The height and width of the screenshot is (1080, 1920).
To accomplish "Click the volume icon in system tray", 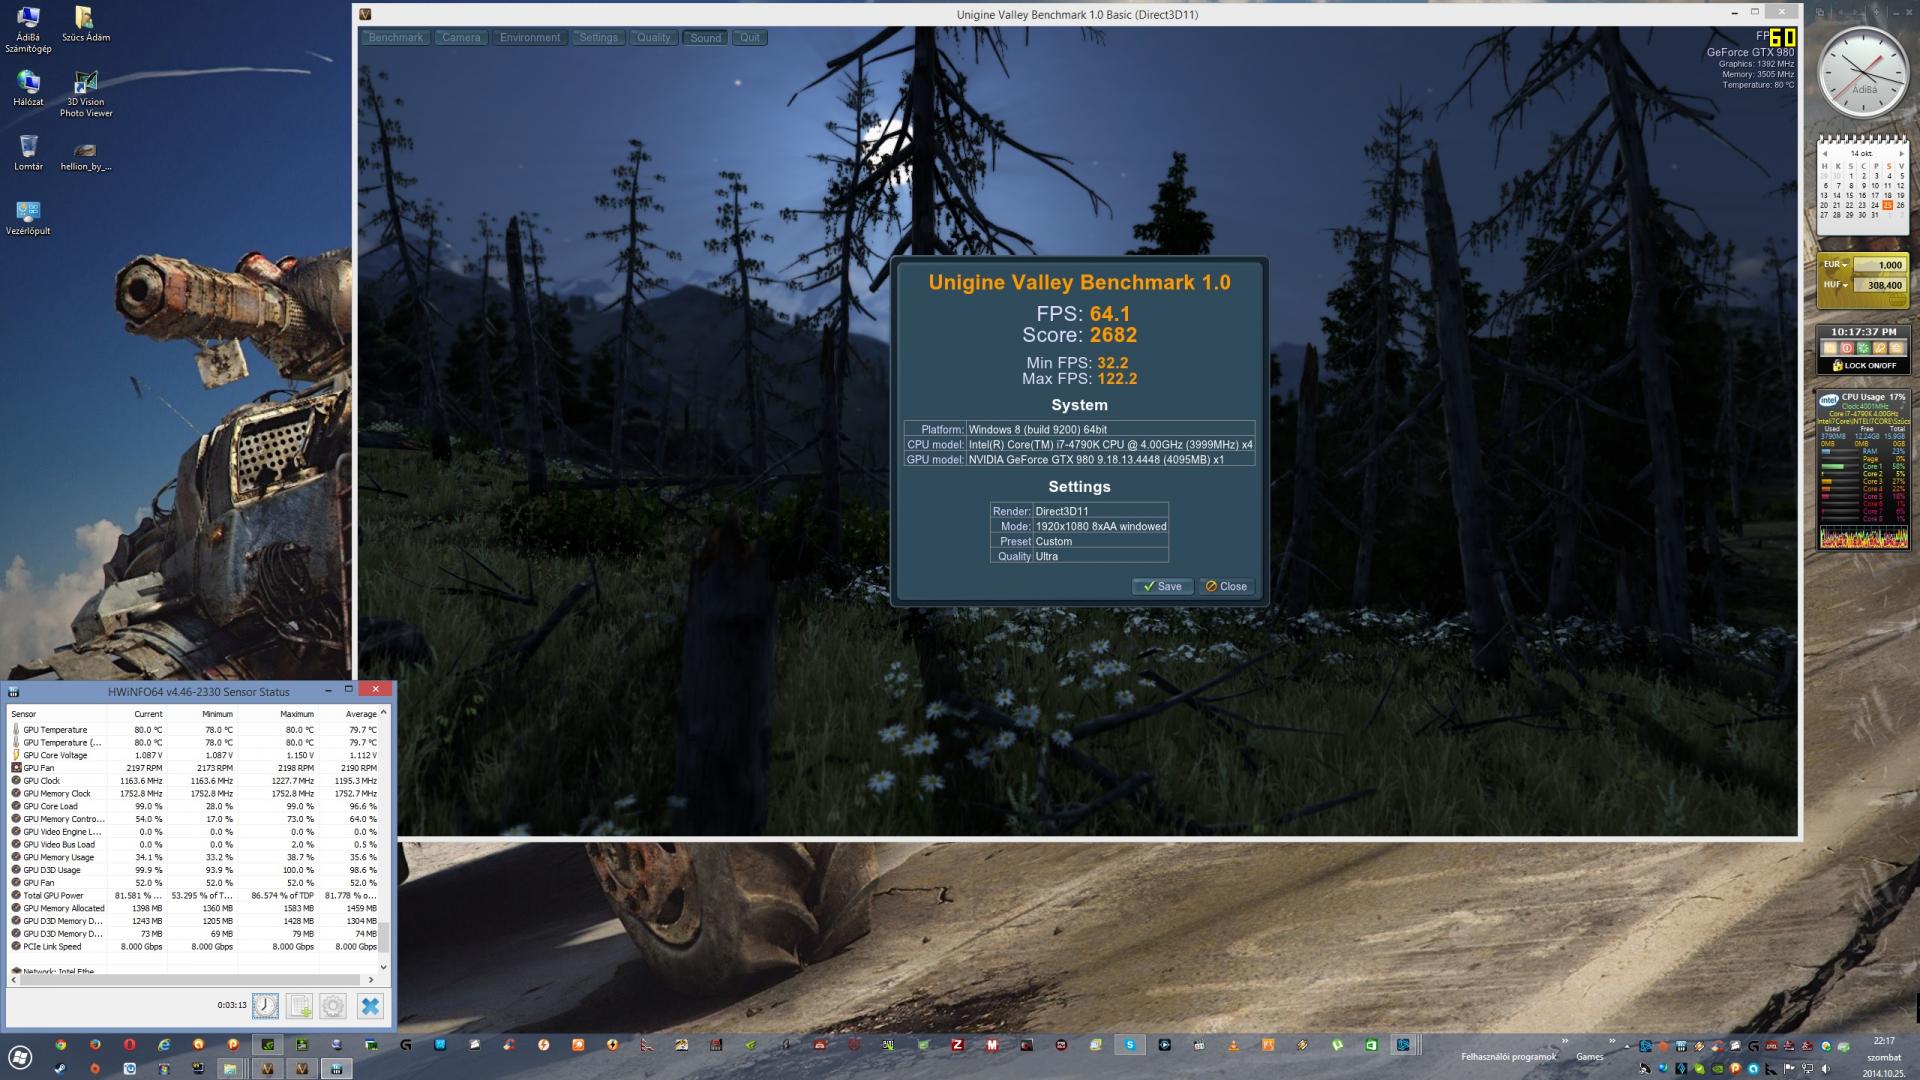I will (x=1826, y=1068).
